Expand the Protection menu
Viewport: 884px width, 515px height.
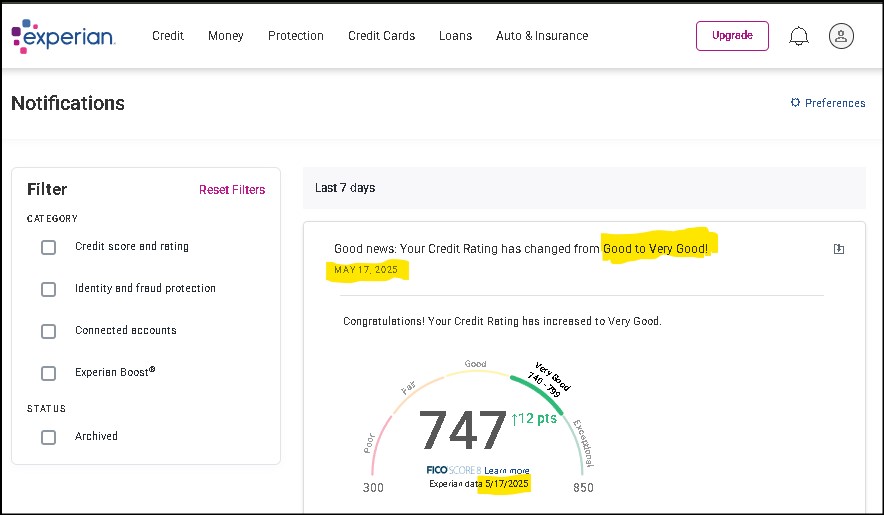tap(296, 36)
